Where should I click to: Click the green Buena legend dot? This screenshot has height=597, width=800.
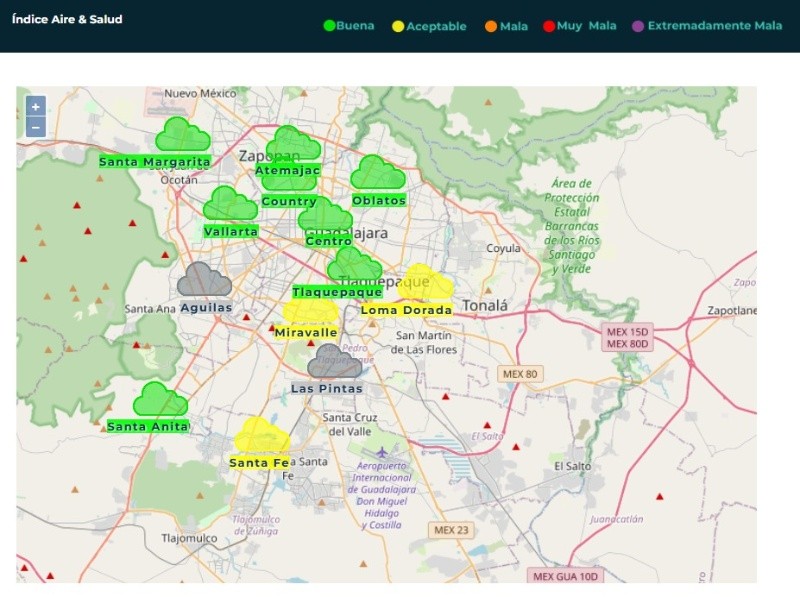point(329,26)
